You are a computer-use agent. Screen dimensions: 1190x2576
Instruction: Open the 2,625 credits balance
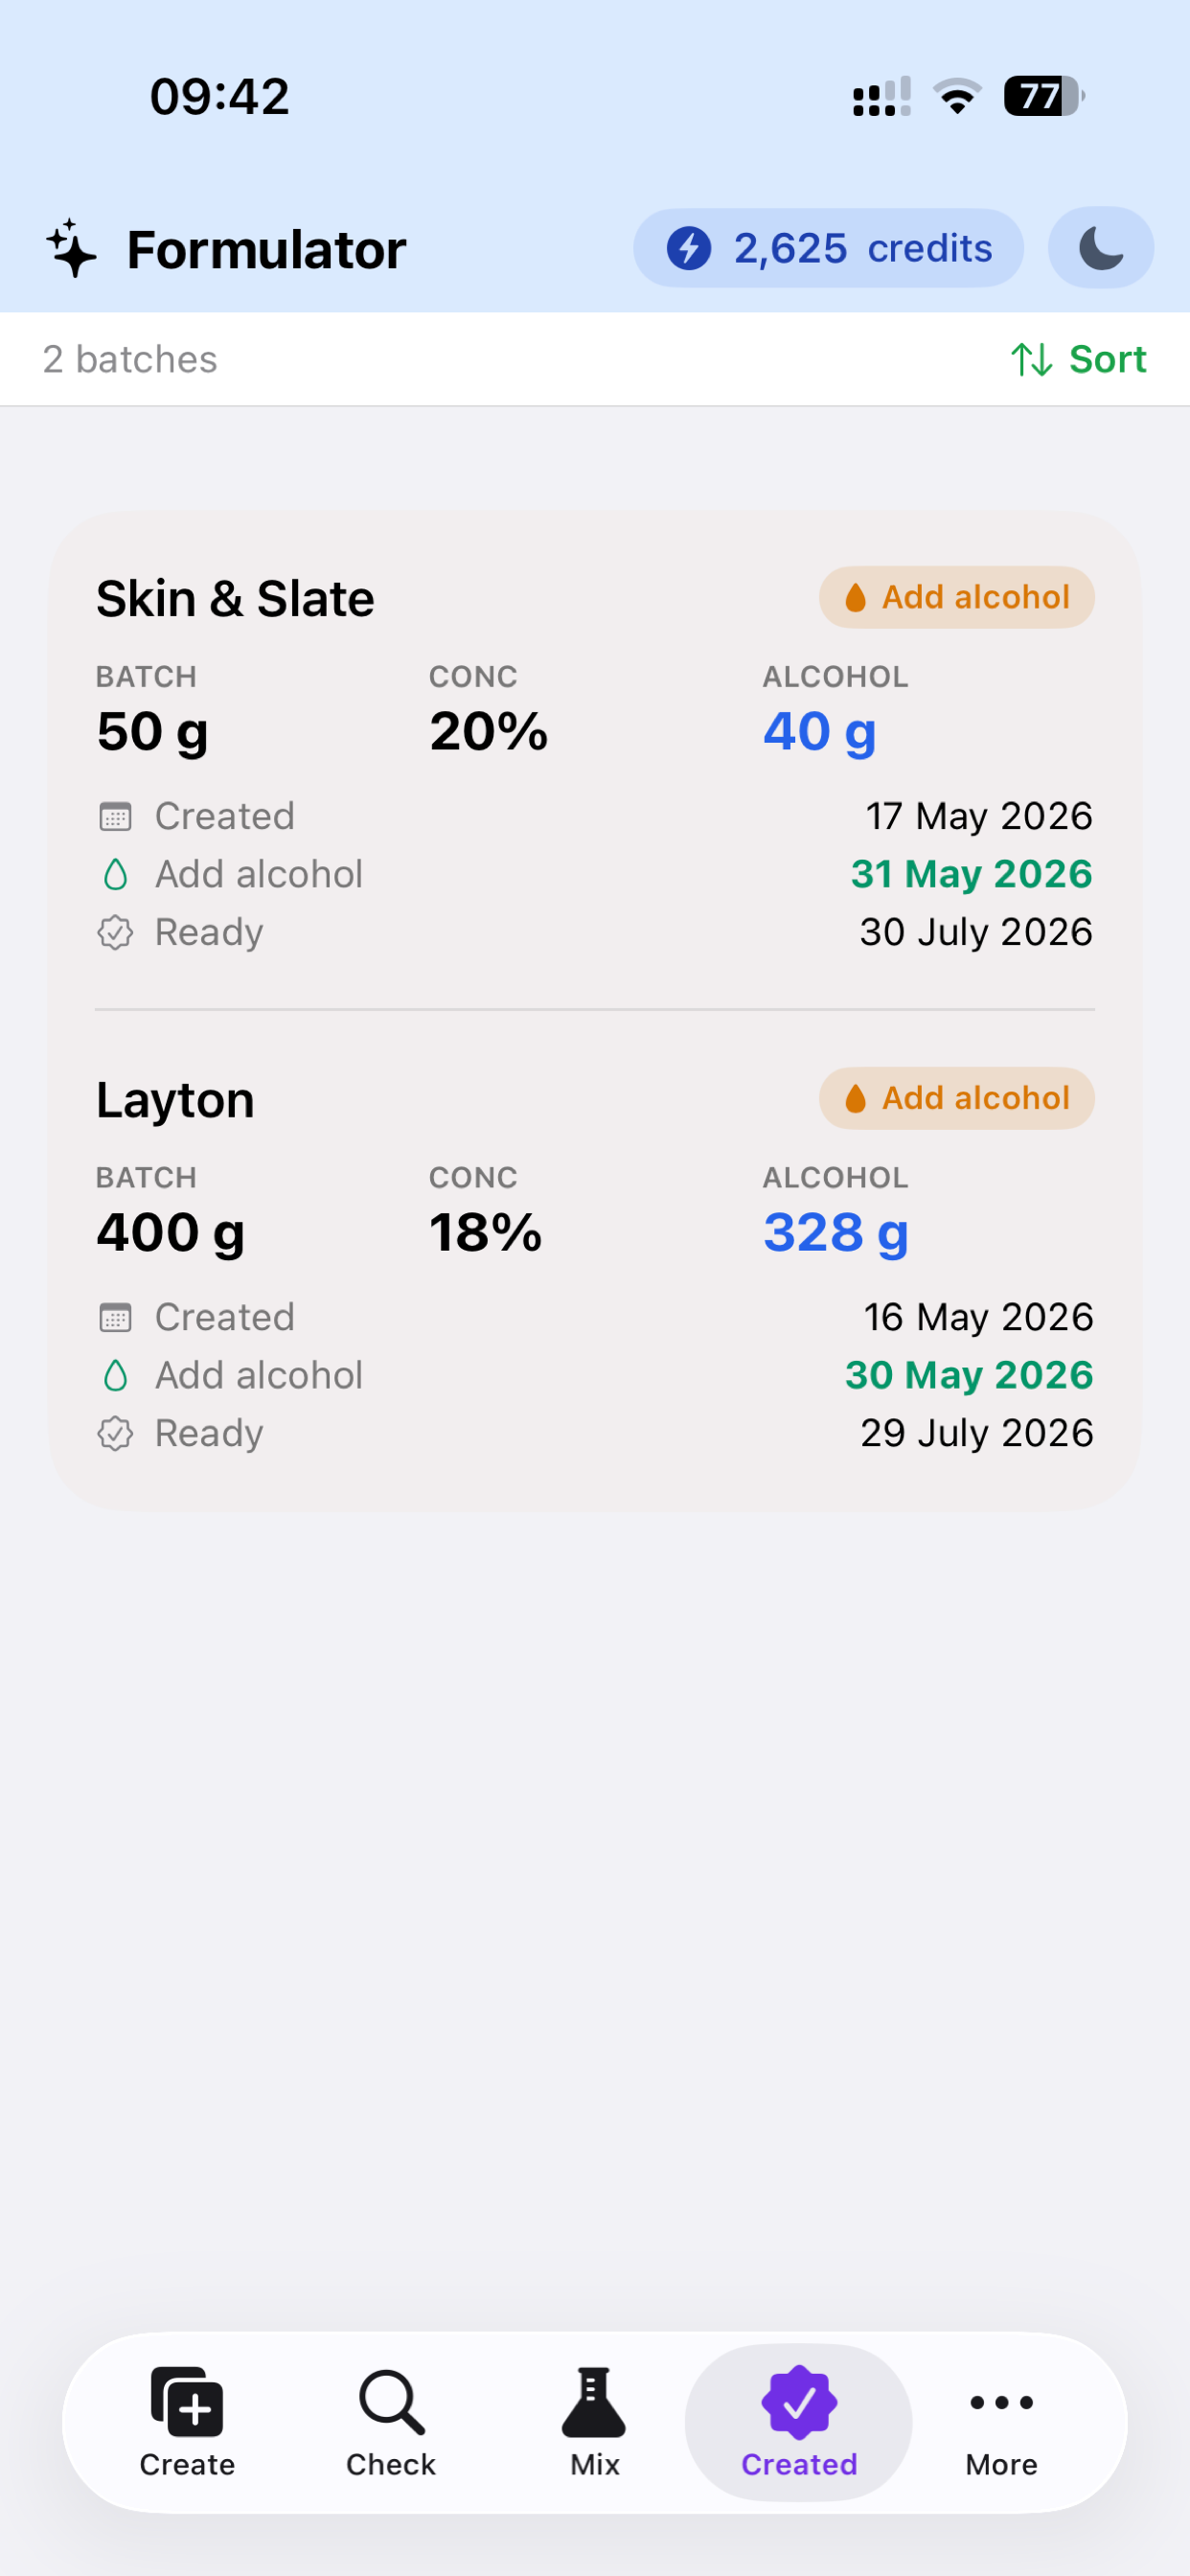(828, 248)
